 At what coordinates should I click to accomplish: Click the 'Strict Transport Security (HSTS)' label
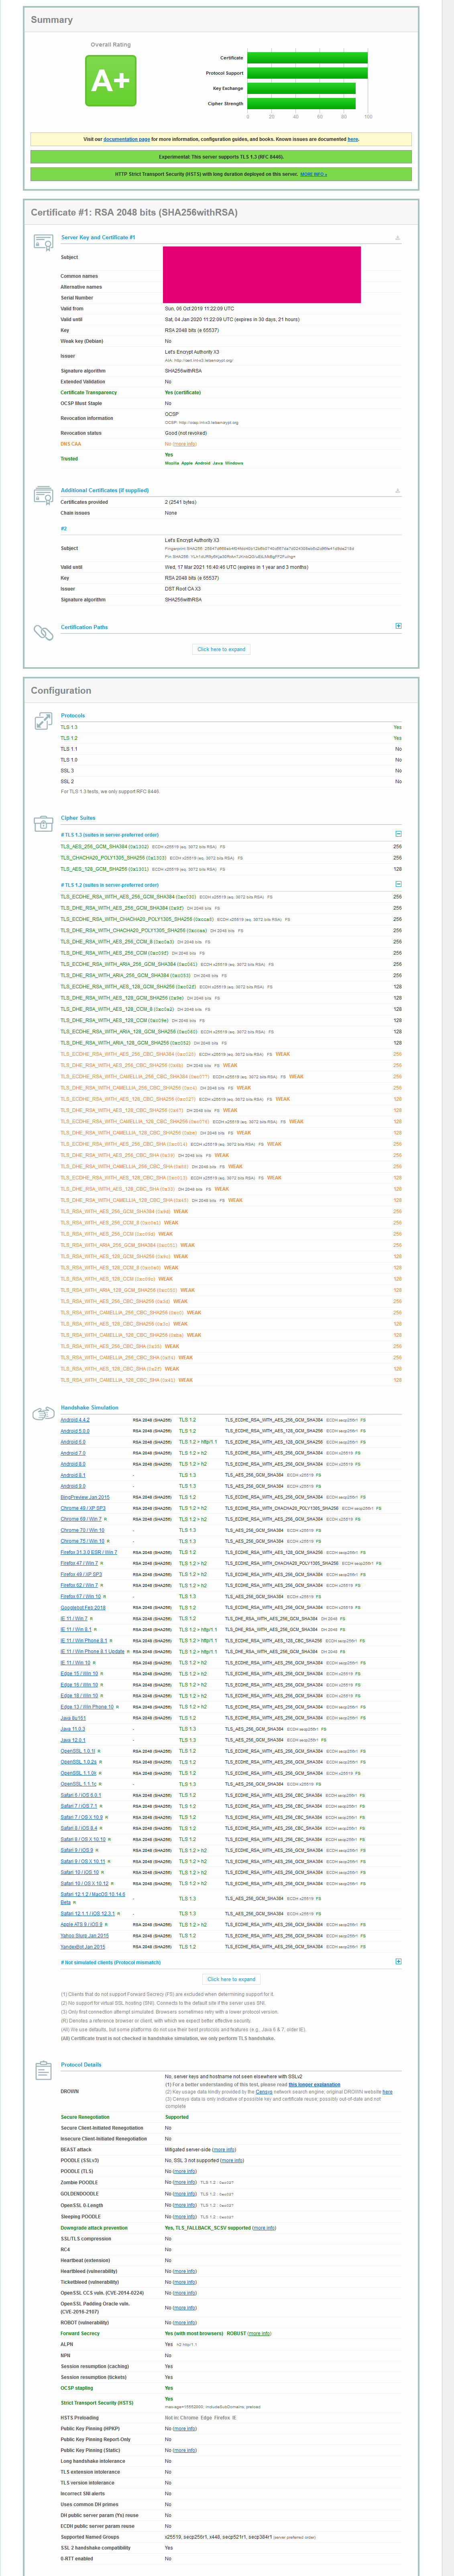click(x=97, y=2403)
